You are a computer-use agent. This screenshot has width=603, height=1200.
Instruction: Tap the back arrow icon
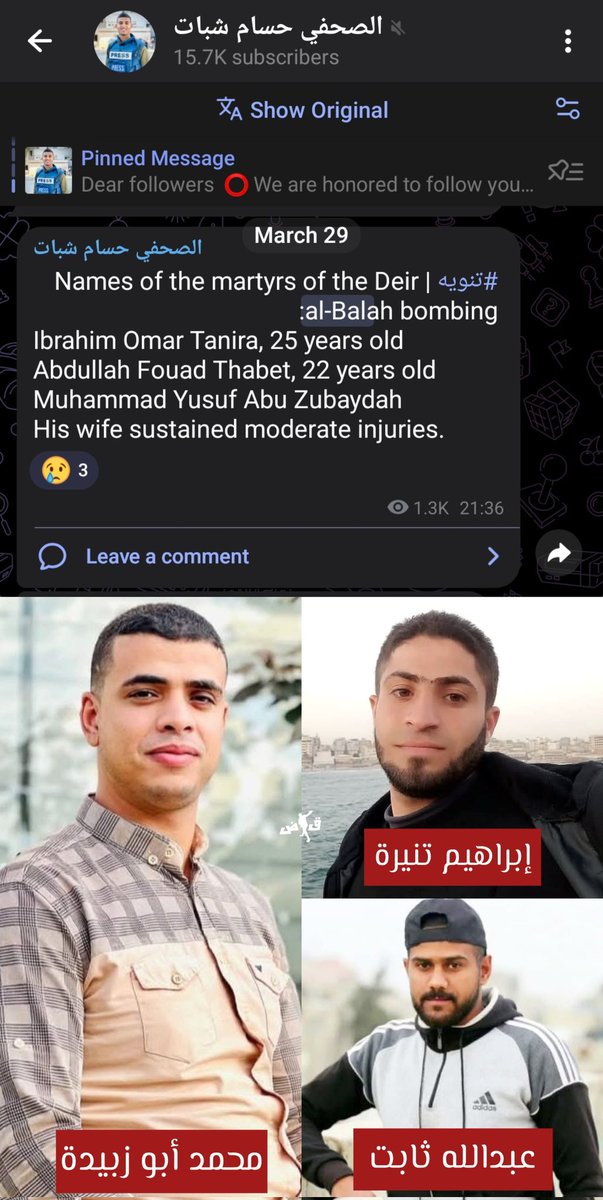pos(40,42)
